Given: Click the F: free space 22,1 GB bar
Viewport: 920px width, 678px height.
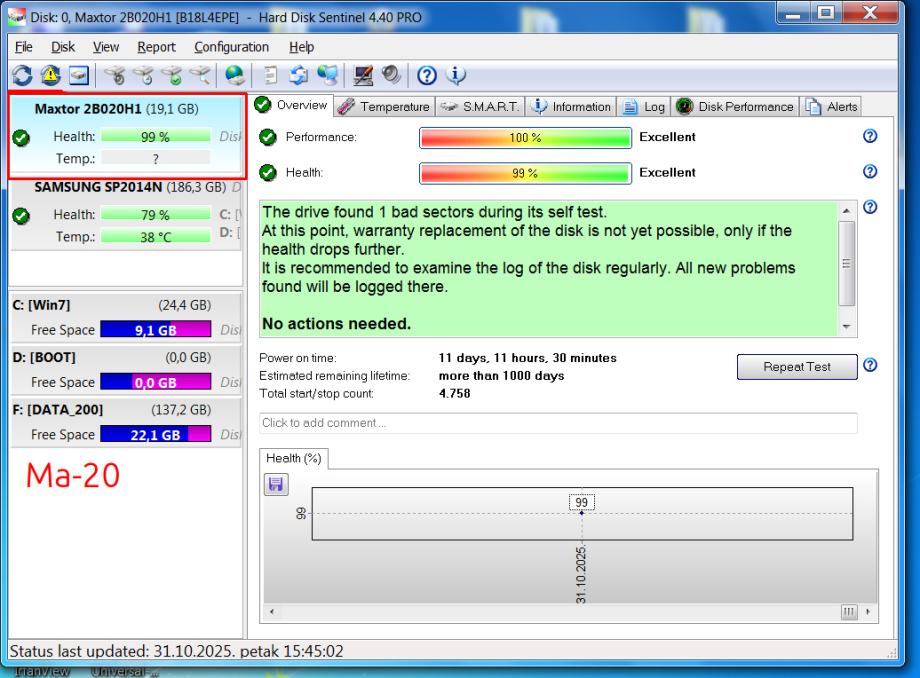Looking at the screenshot, I should pyautogui.click(x=155, y=435).
